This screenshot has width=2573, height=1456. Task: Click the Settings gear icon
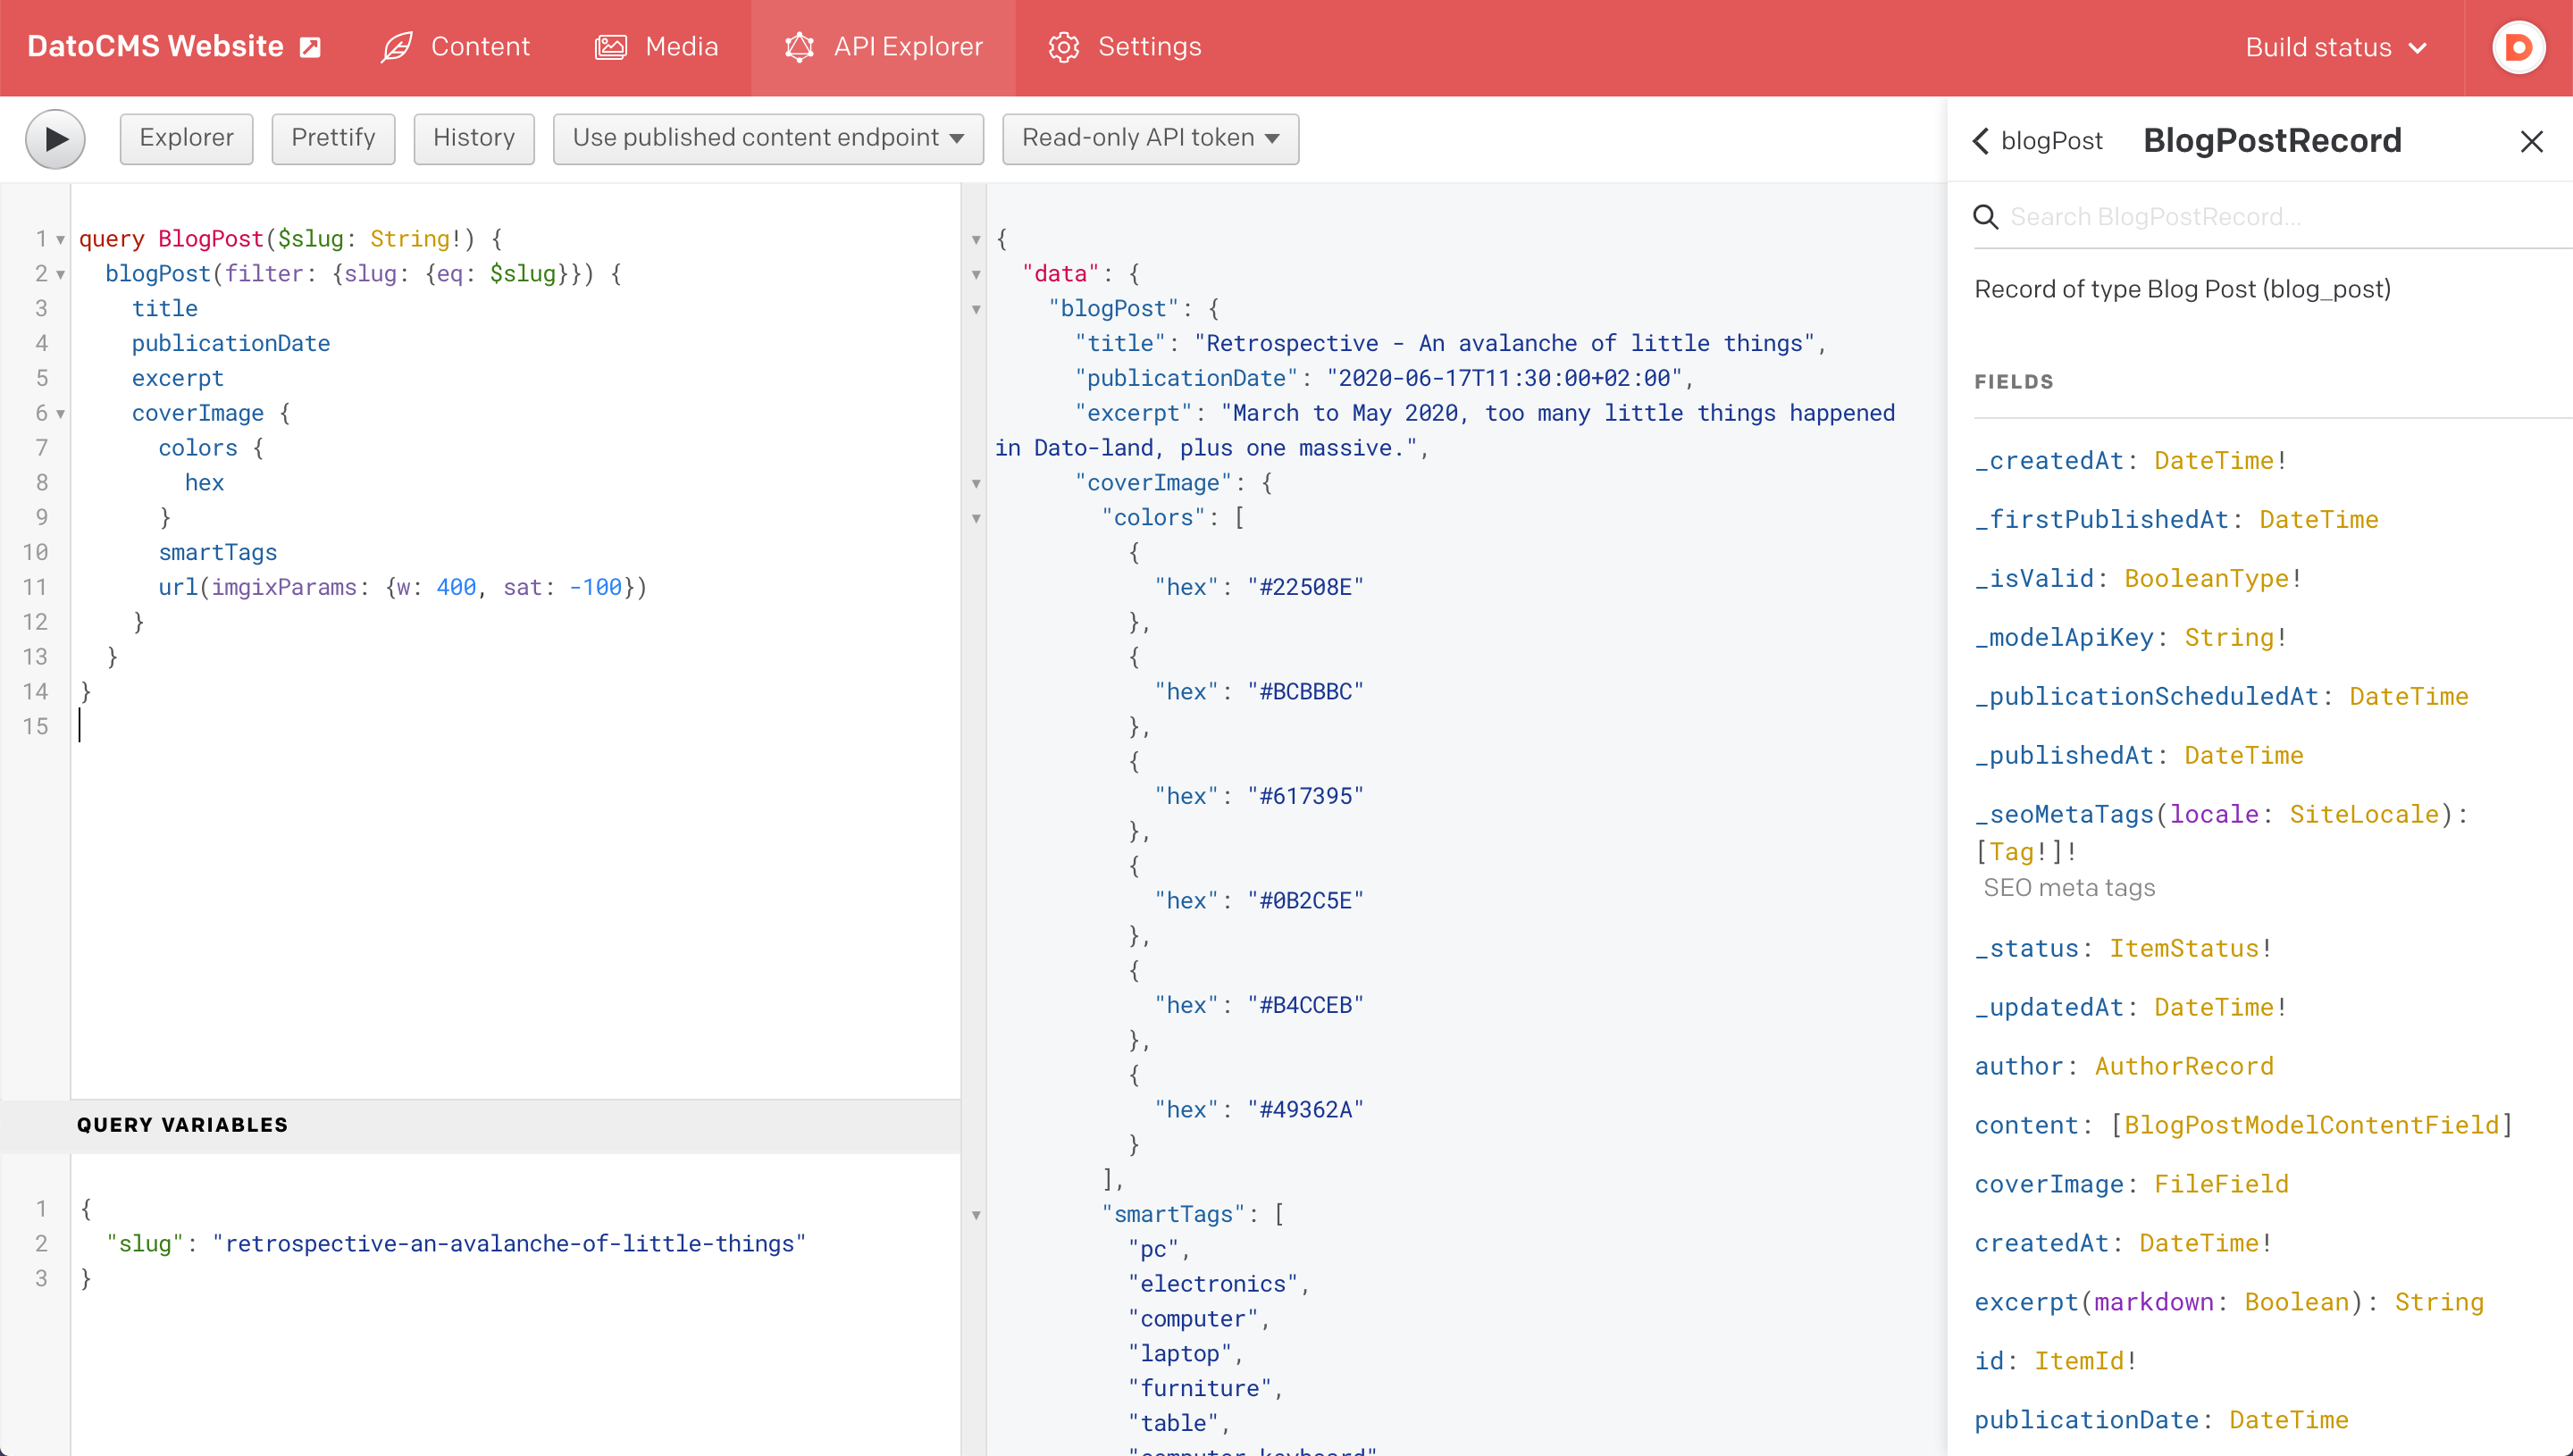(1063, 47)
